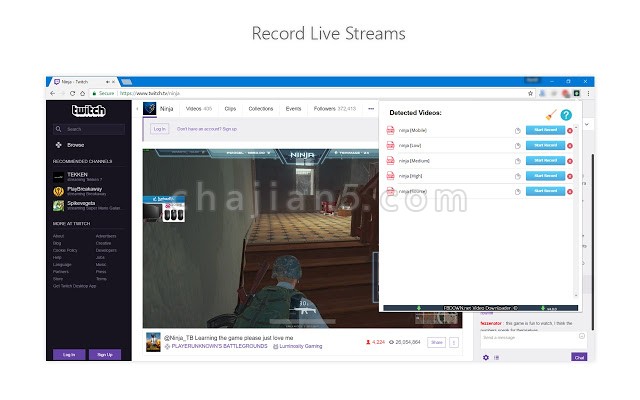Open Browse in the Twitch sidebar
The width and height of the screenshot is (640, 400).
[x=70, y=145]
